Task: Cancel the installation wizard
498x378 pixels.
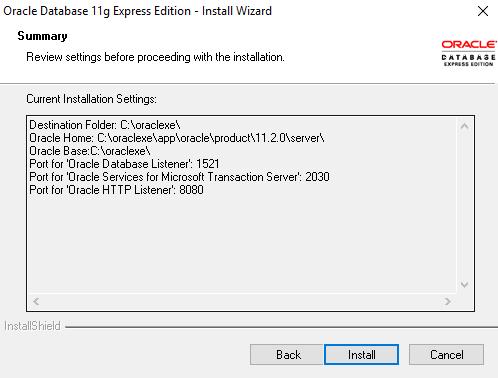Action: 446,354
